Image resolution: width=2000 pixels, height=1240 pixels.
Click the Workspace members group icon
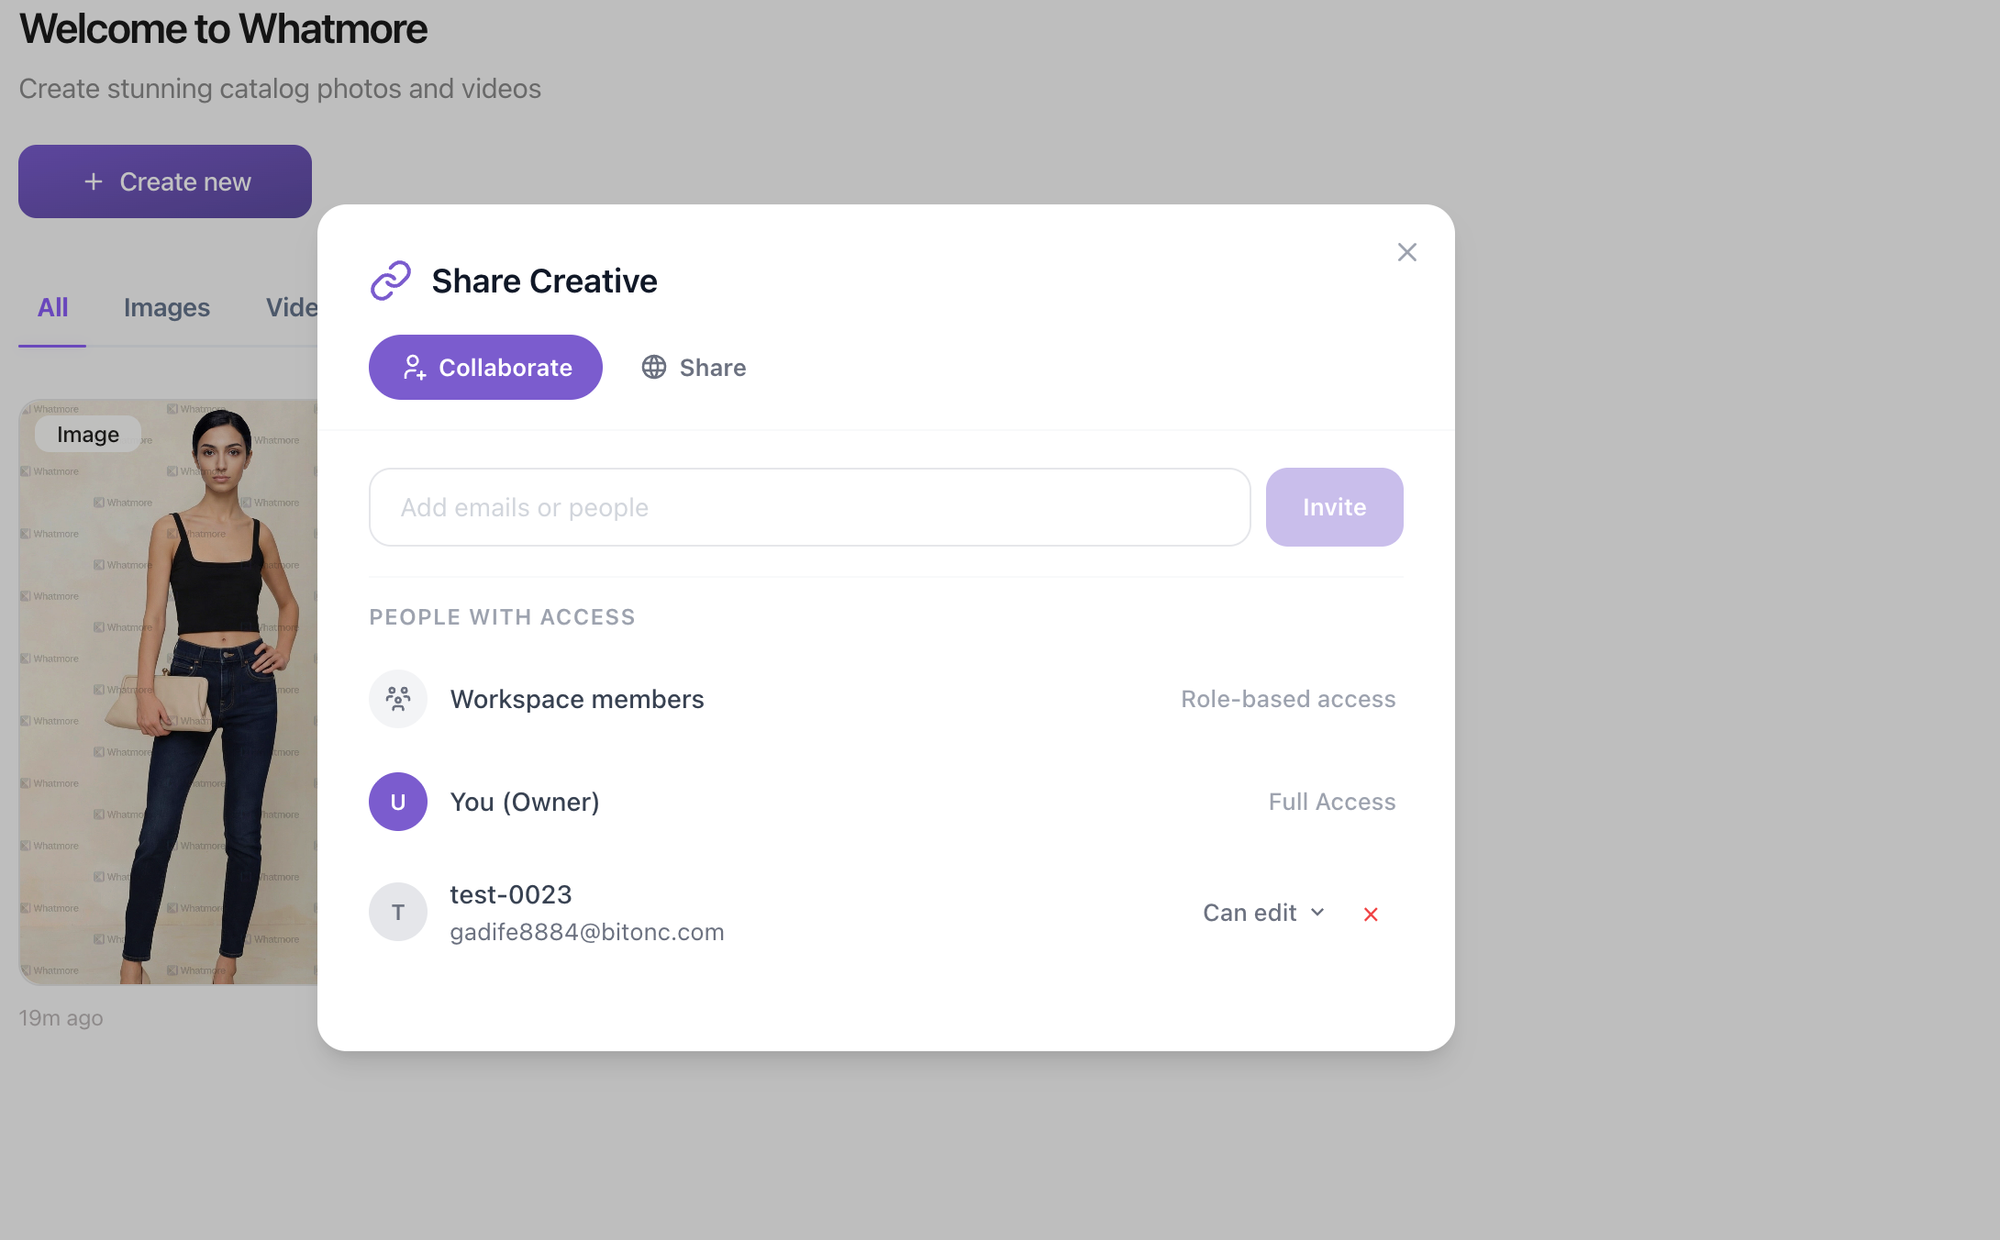pyautogui.click(x=398, y=699)
